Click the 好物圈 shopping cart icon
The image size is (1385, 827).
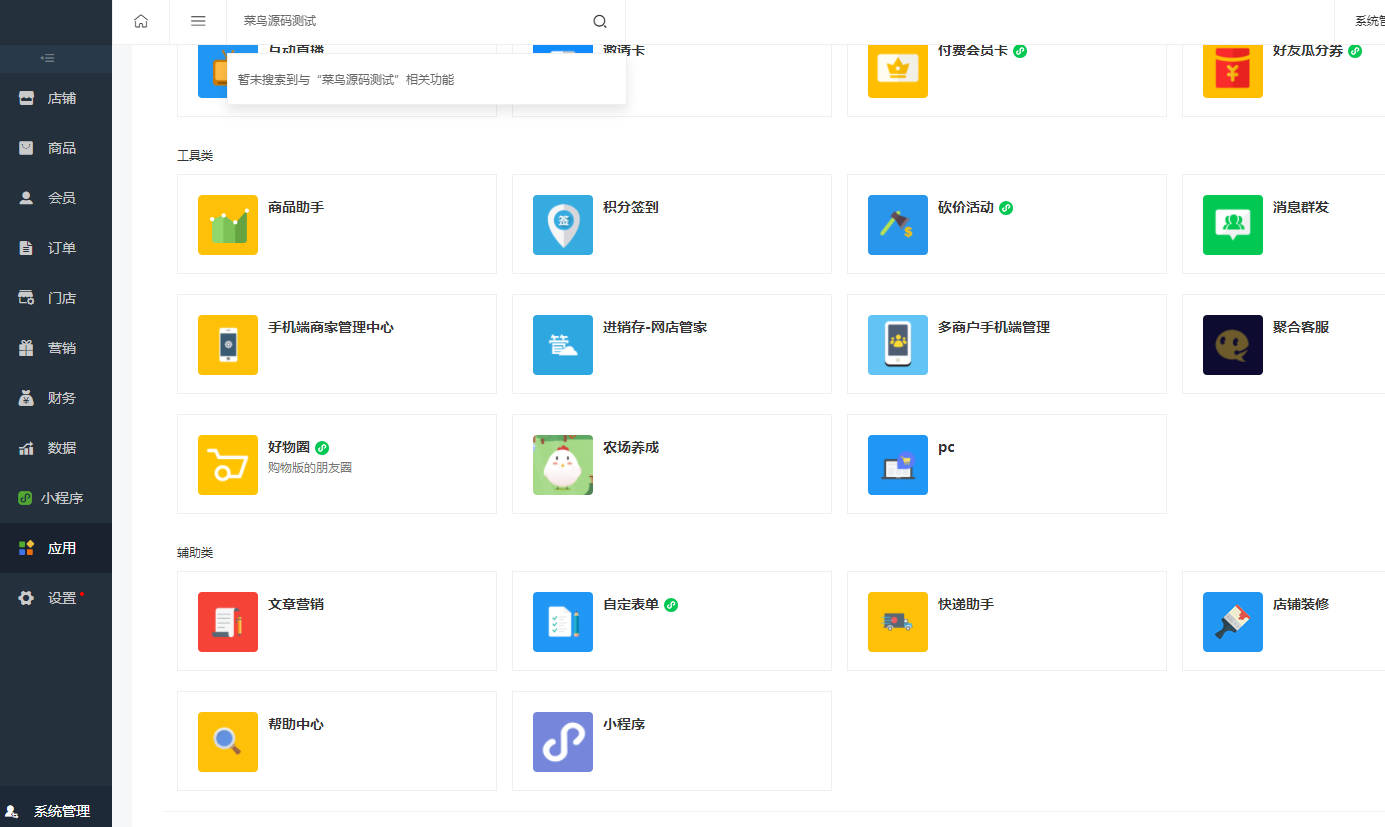tap(228, 465)
